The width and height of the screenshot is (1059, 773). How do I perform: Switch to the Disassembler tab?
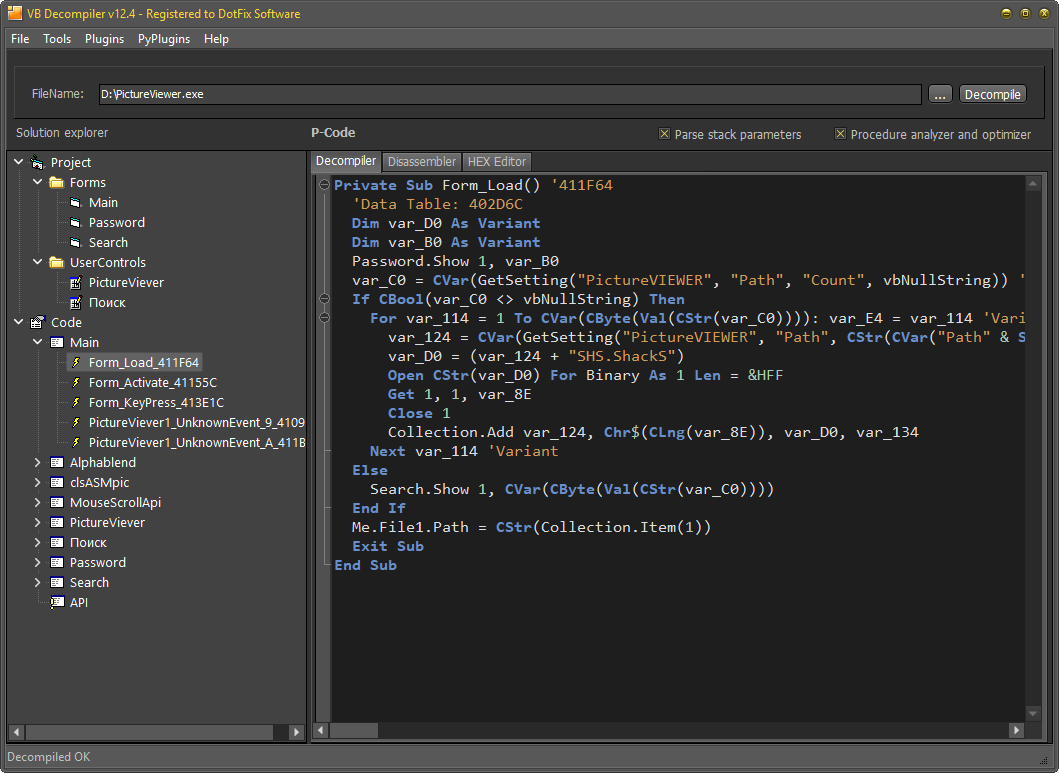421,162
